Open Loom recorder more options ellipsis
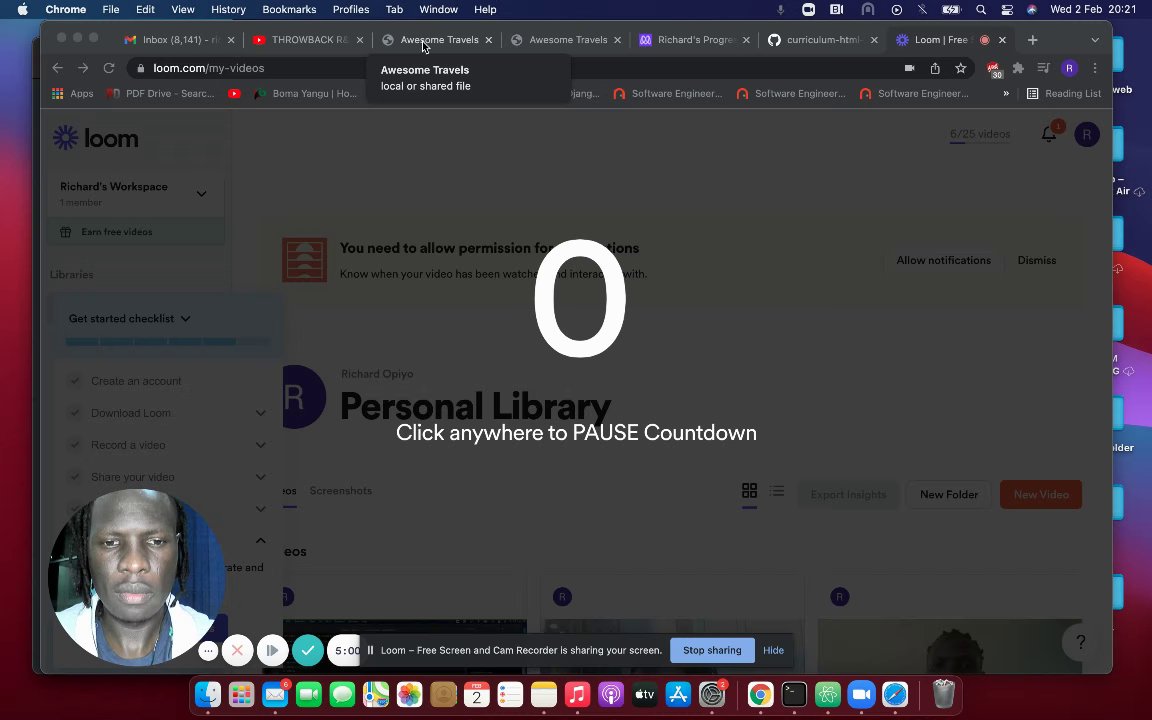 coord(208,650)
